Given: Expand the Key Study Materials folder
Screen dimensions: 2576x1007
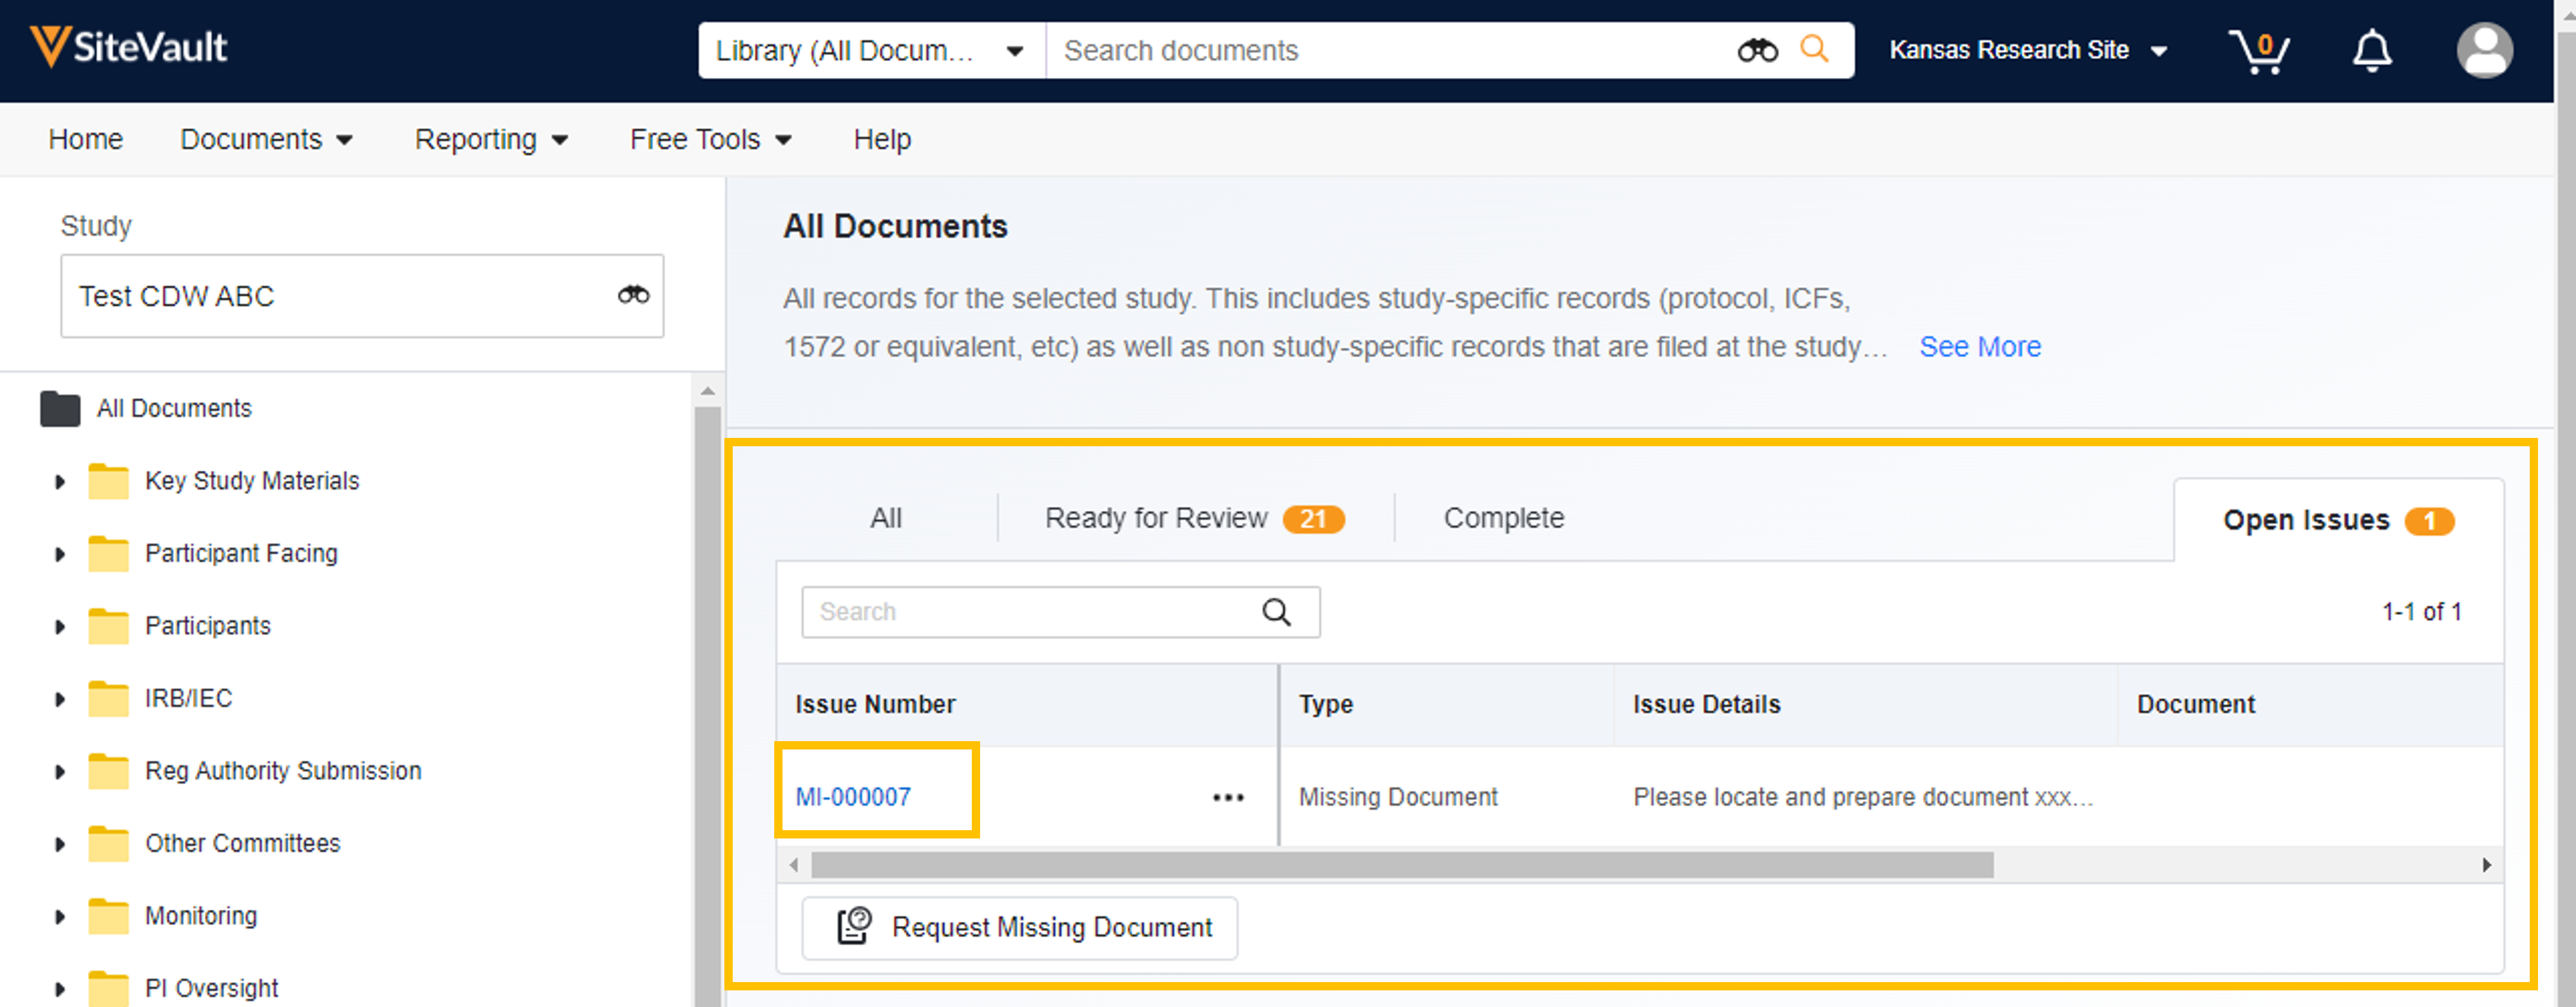Looking at the screenshot, I should pos(60,482).
